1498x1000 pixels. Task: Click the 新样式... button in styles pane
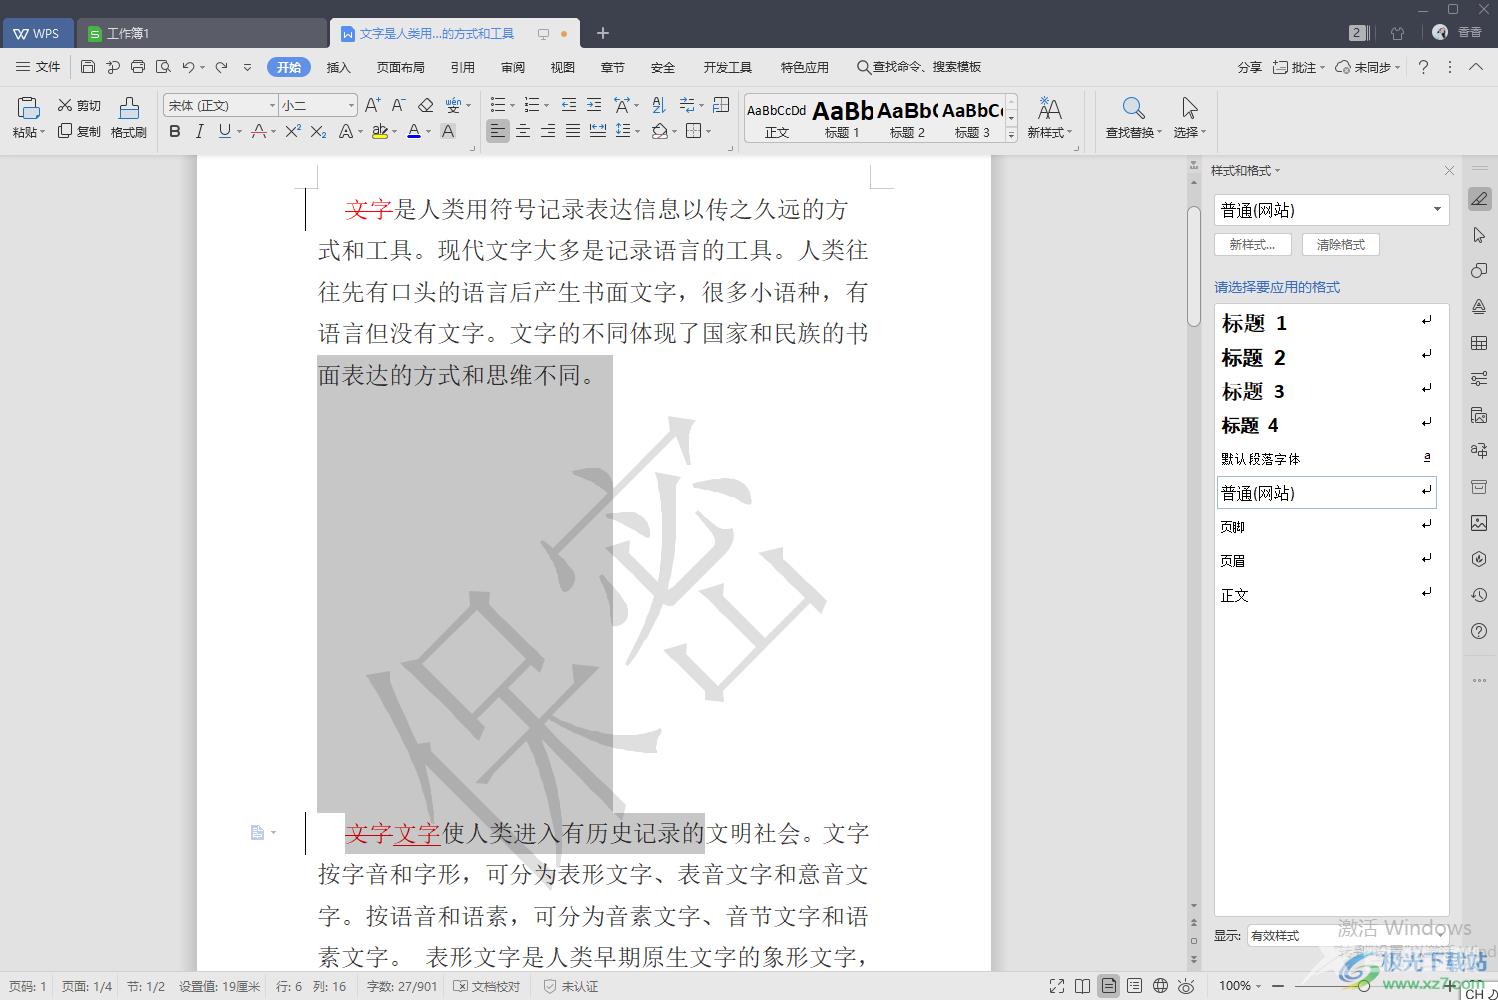click(1252, 244)
